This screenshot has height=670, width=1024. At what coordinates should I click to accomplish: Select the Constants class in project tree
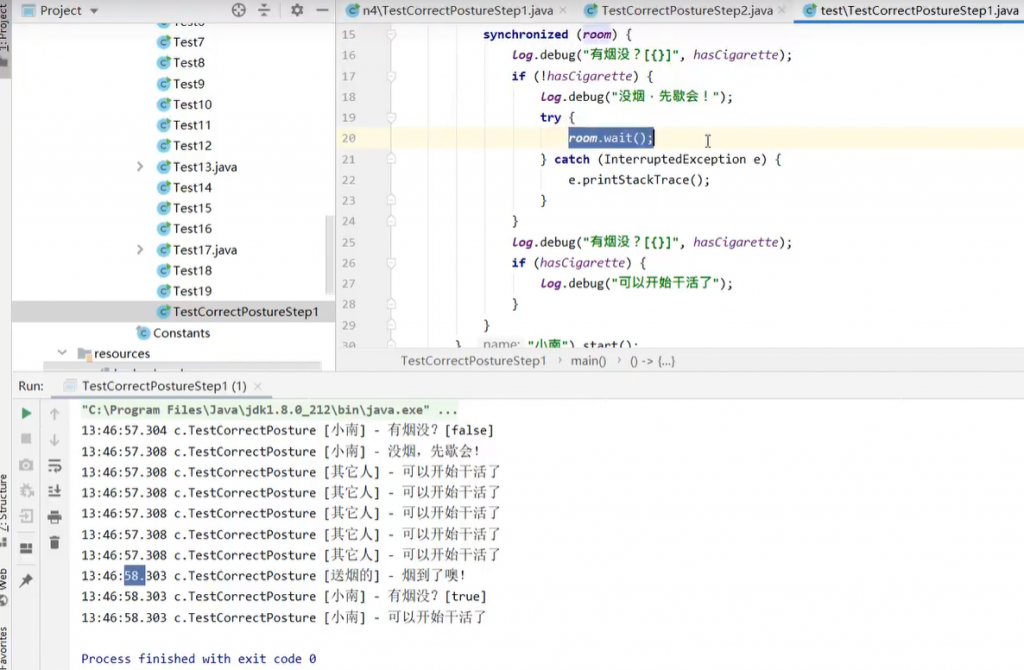[x=181, y=333]
